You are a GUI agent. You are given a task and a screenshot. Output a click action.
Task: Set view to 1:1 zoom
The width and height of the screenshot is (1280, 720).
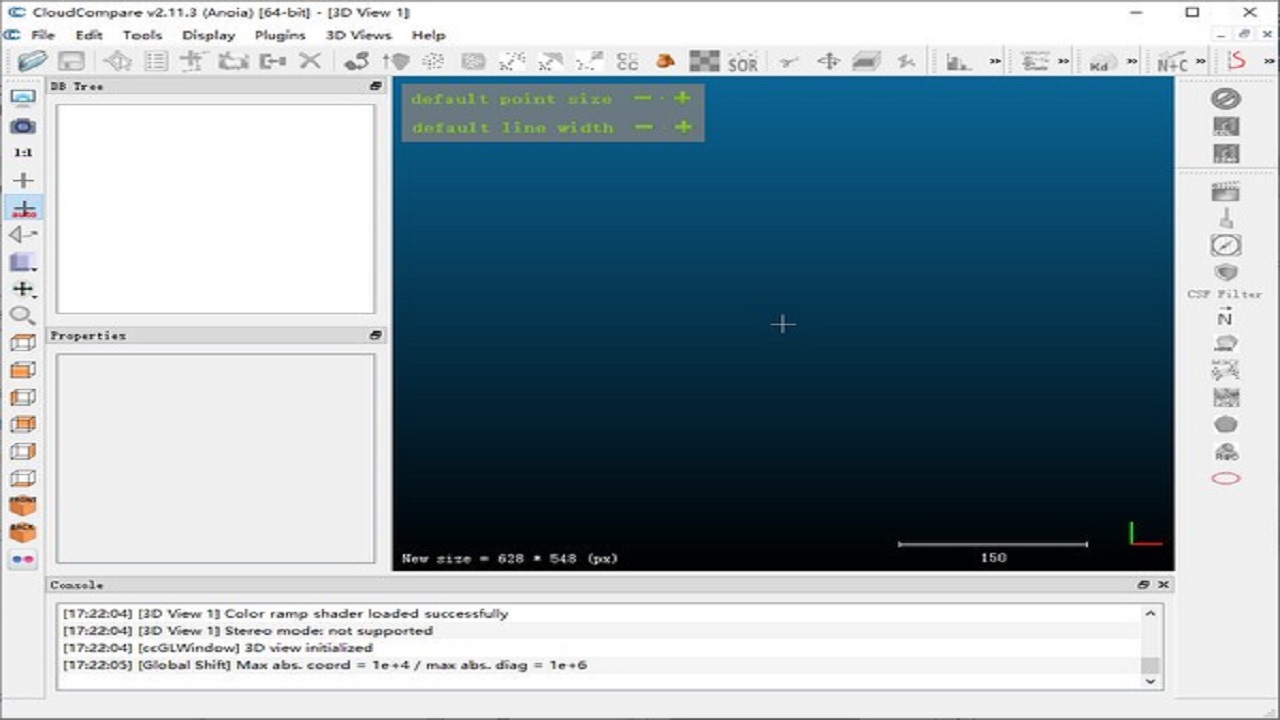coord(22,153)
